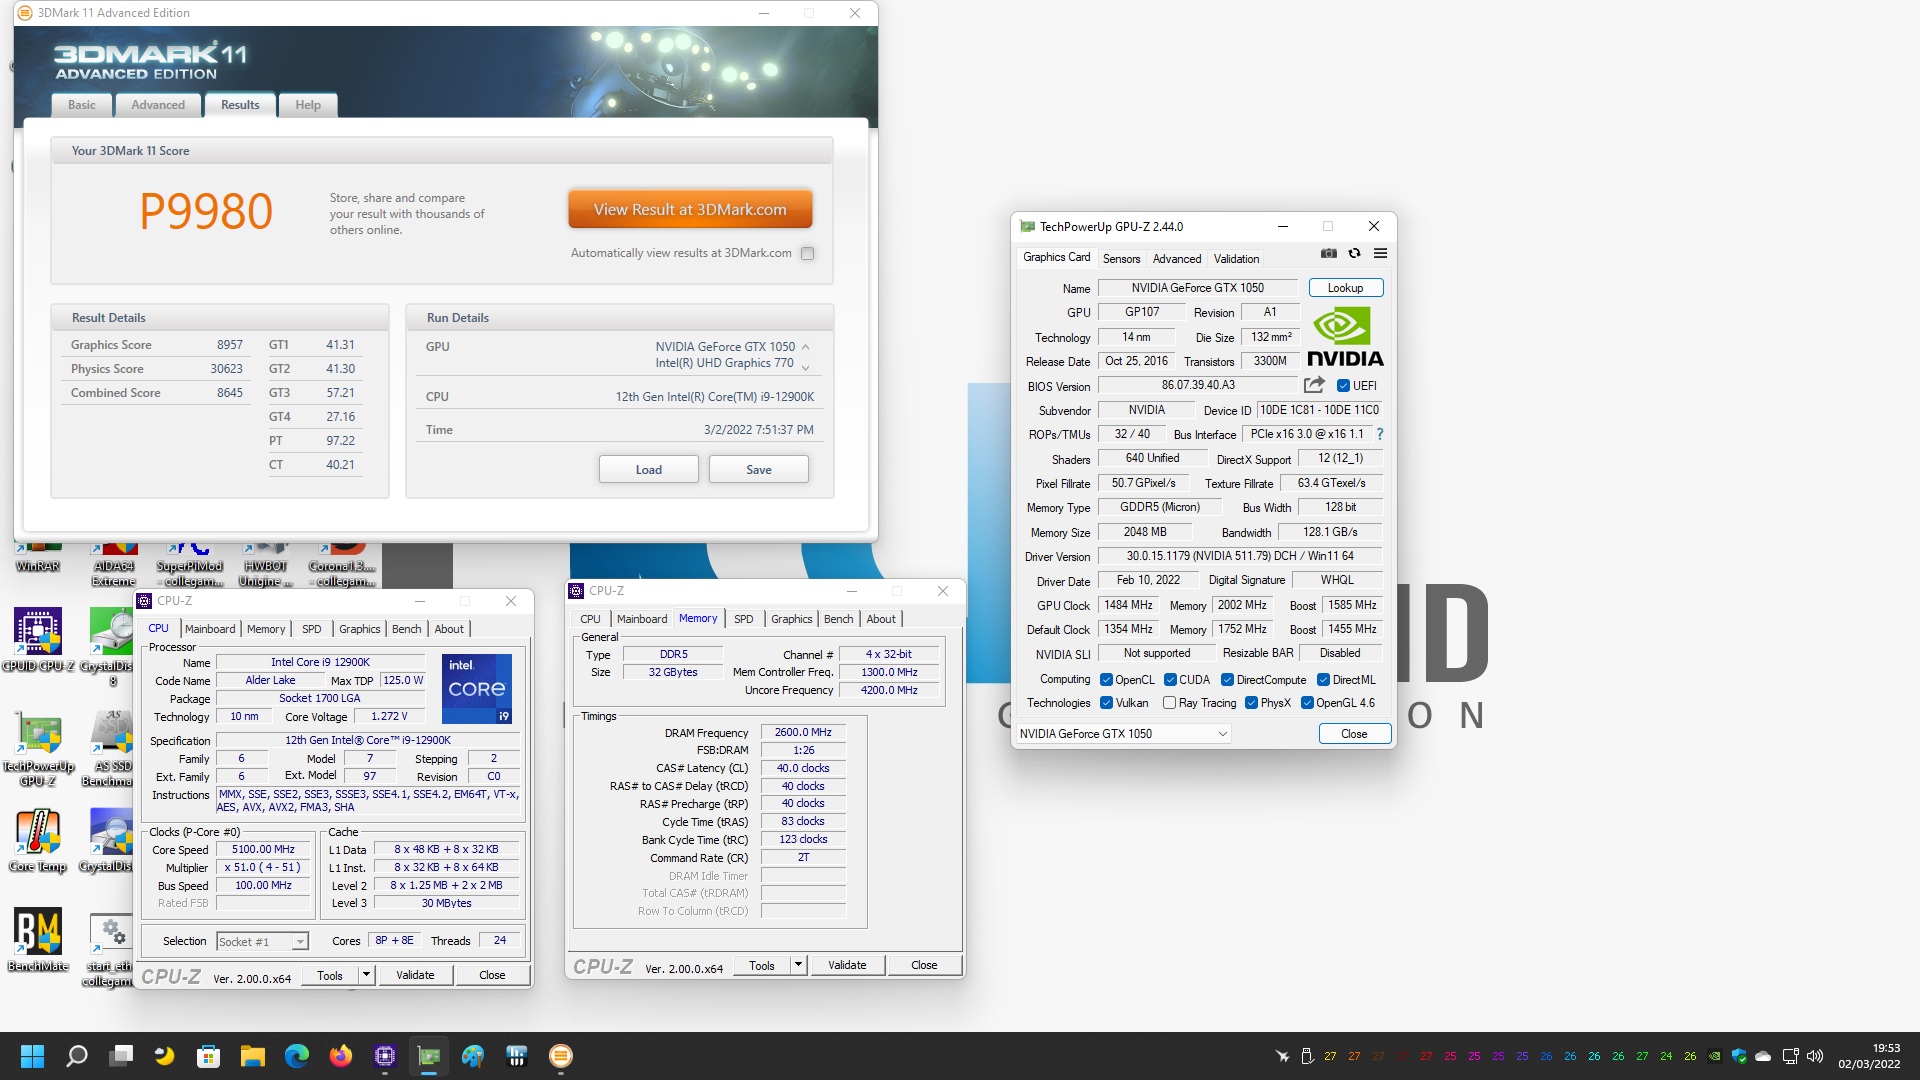Open Task View on the taskbar
The height and width of the screenshot is (1080, 1920).
click(122, 1056)
